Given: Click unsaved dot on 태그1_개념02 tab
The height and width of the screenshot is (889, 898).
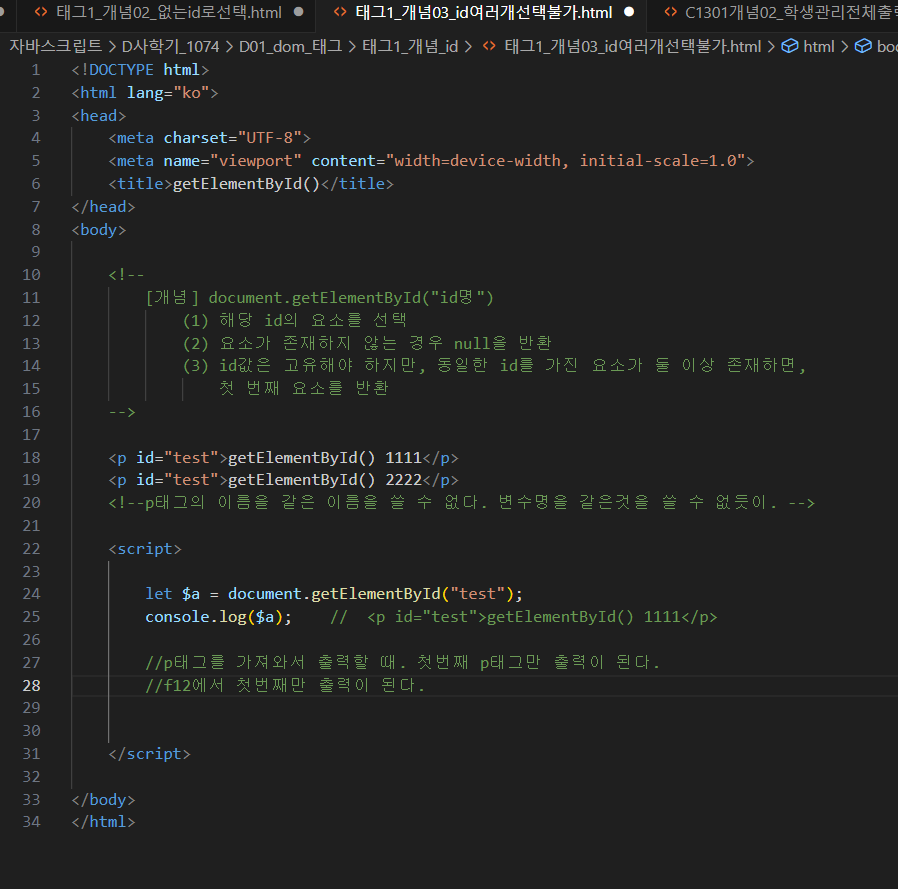Looking at the screenshot, I should (x=298, y=12).
